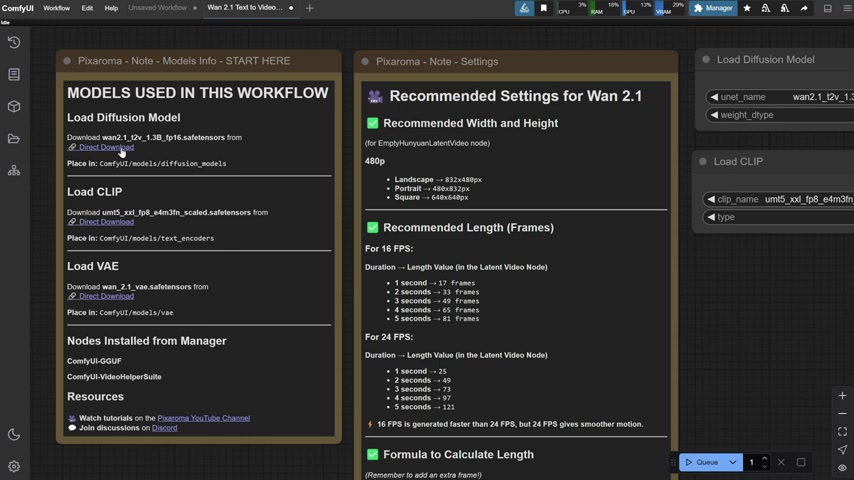The width and height of the screenshot is (854, 480).
Task: Toggle dark theme with moon icon
Action: pyautogui.click(x=14, y=434)
